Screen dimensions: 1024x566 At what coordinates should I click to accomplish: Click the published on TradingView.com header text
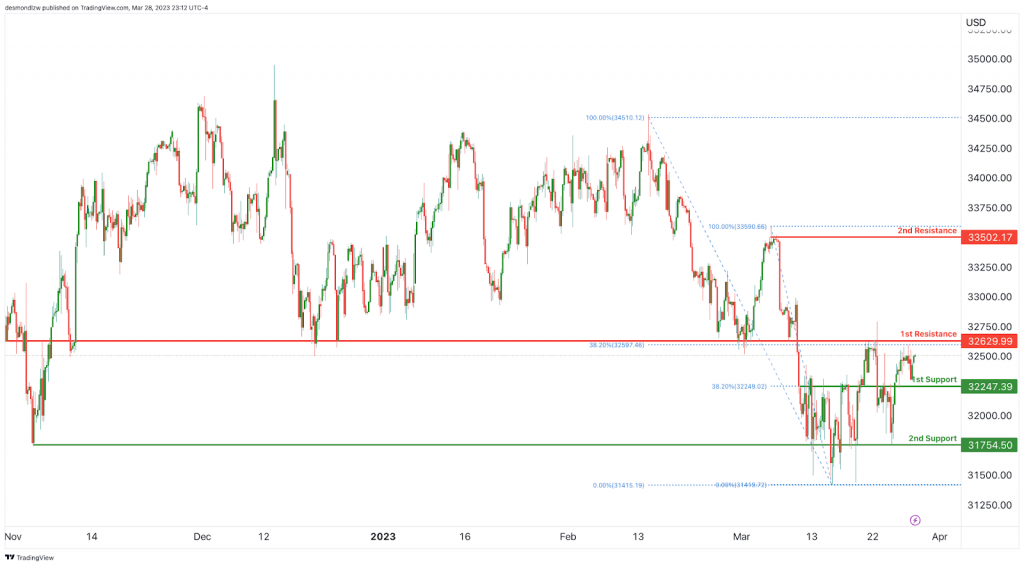92,8
